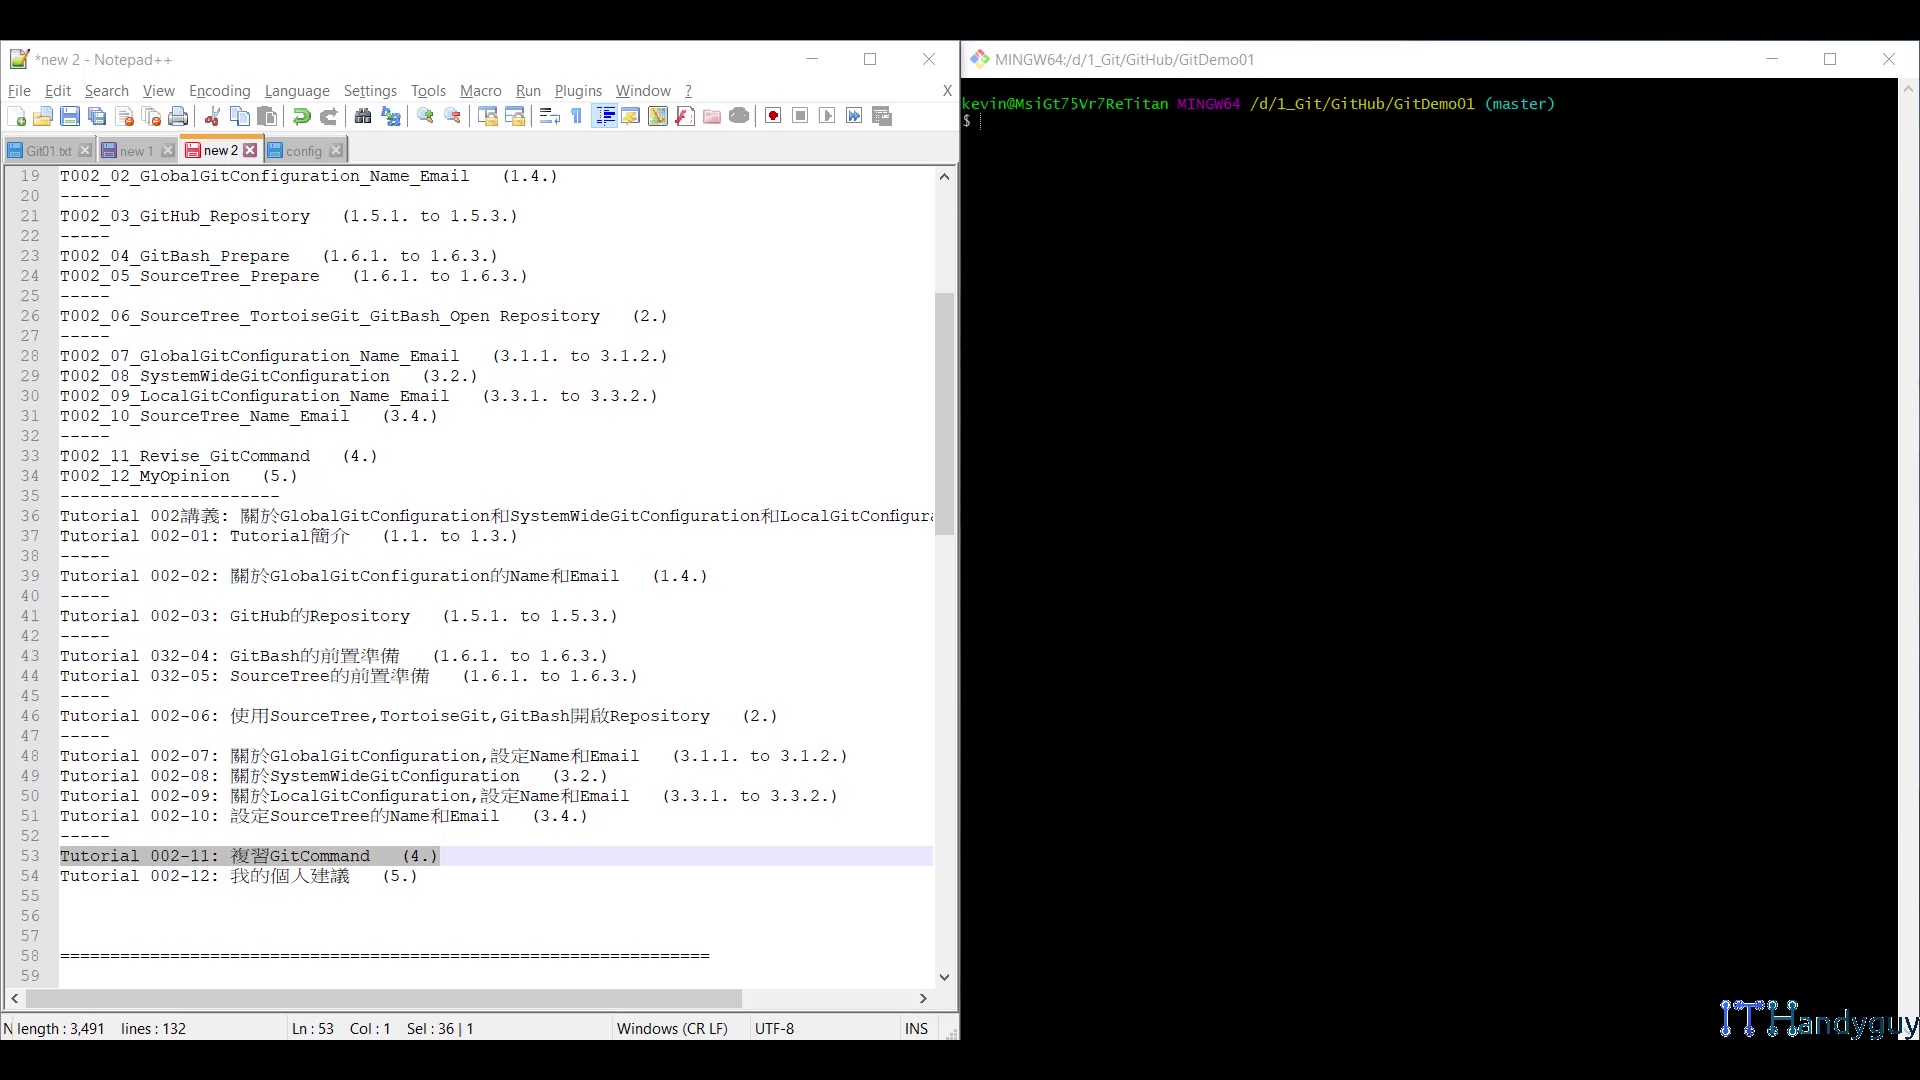This screenshot has height=1080, width=1920.
Task: Zoom in using the magnifier icon
Action: click(x=424, y=116)
